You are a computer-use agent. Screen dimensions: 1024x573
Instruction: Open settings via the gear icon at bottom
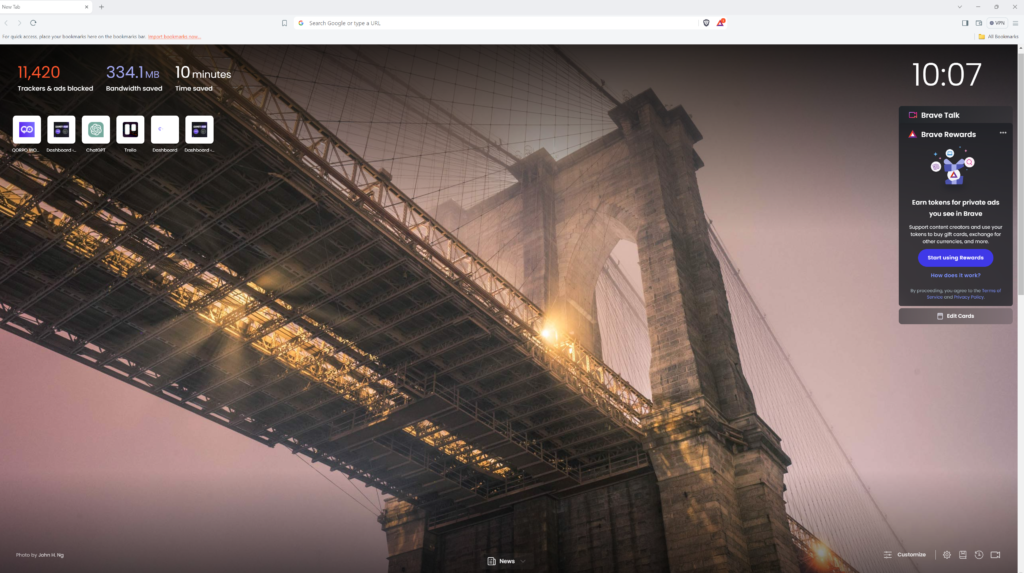(x=946, y=555)
